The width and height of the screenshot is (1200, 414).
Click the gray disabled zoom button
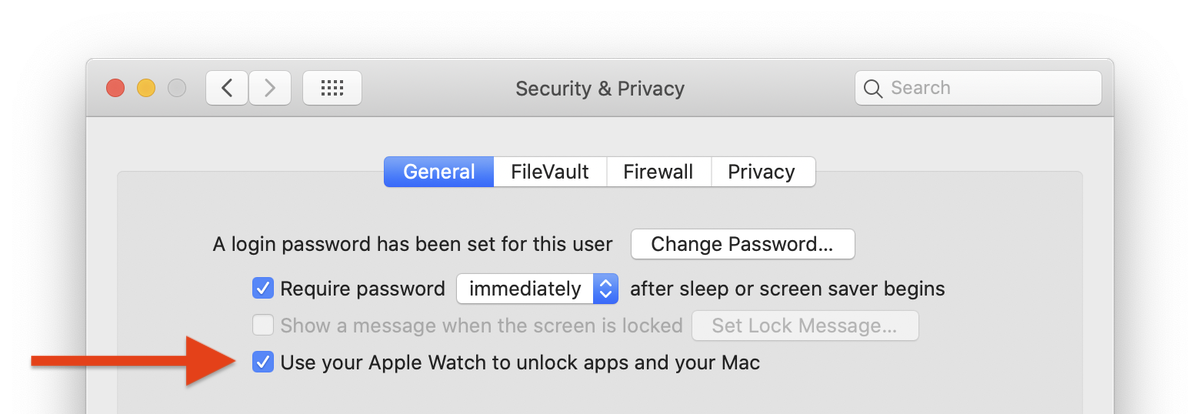pyautogui.click(x=177, y=88)
